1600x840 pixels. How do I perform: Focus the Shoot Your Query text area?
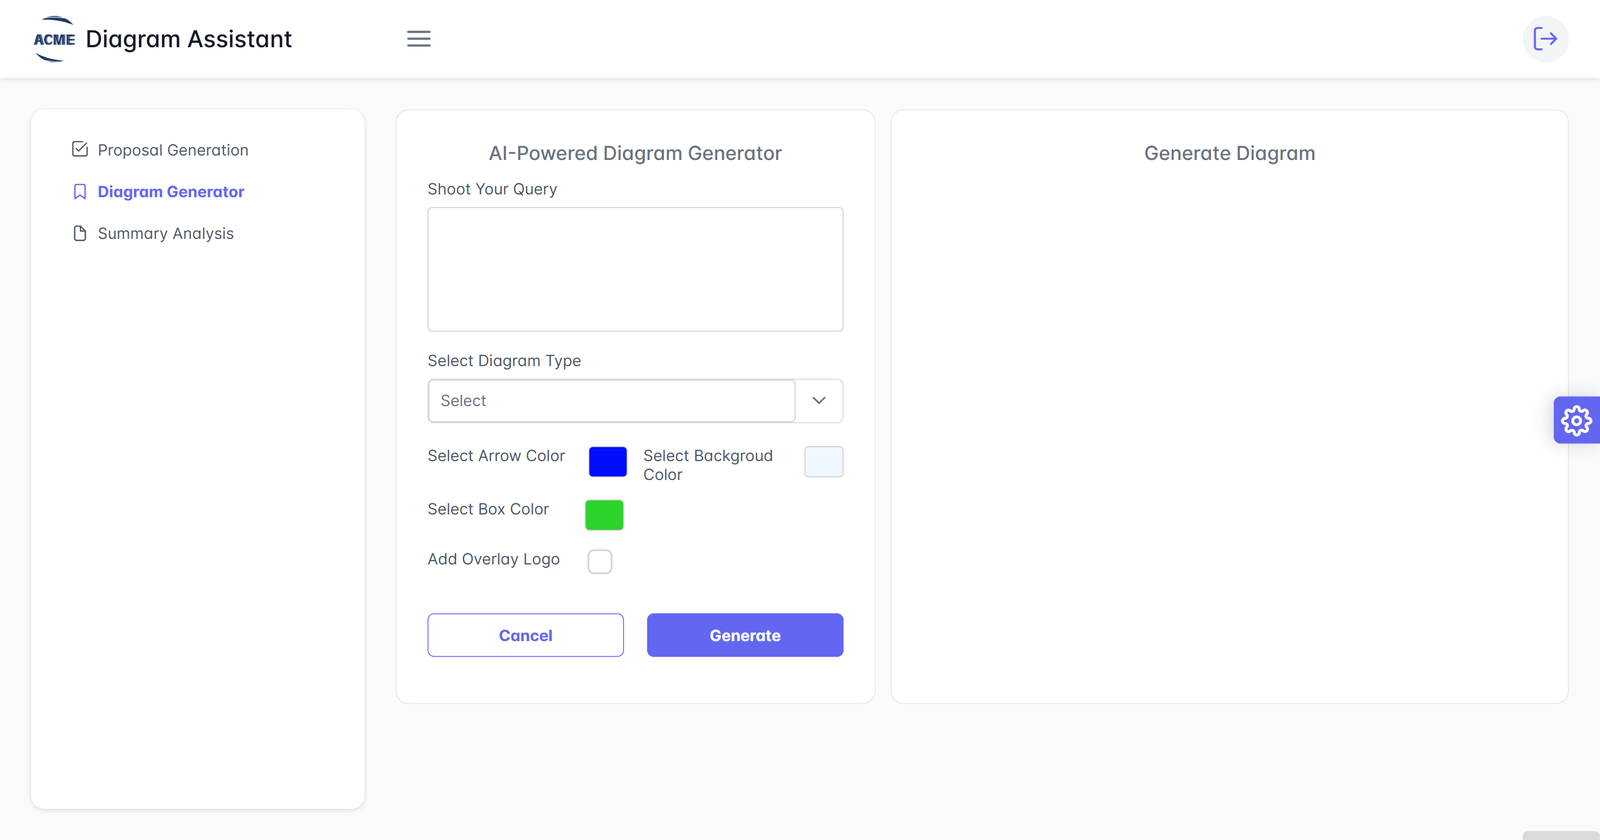coord(635,269)
